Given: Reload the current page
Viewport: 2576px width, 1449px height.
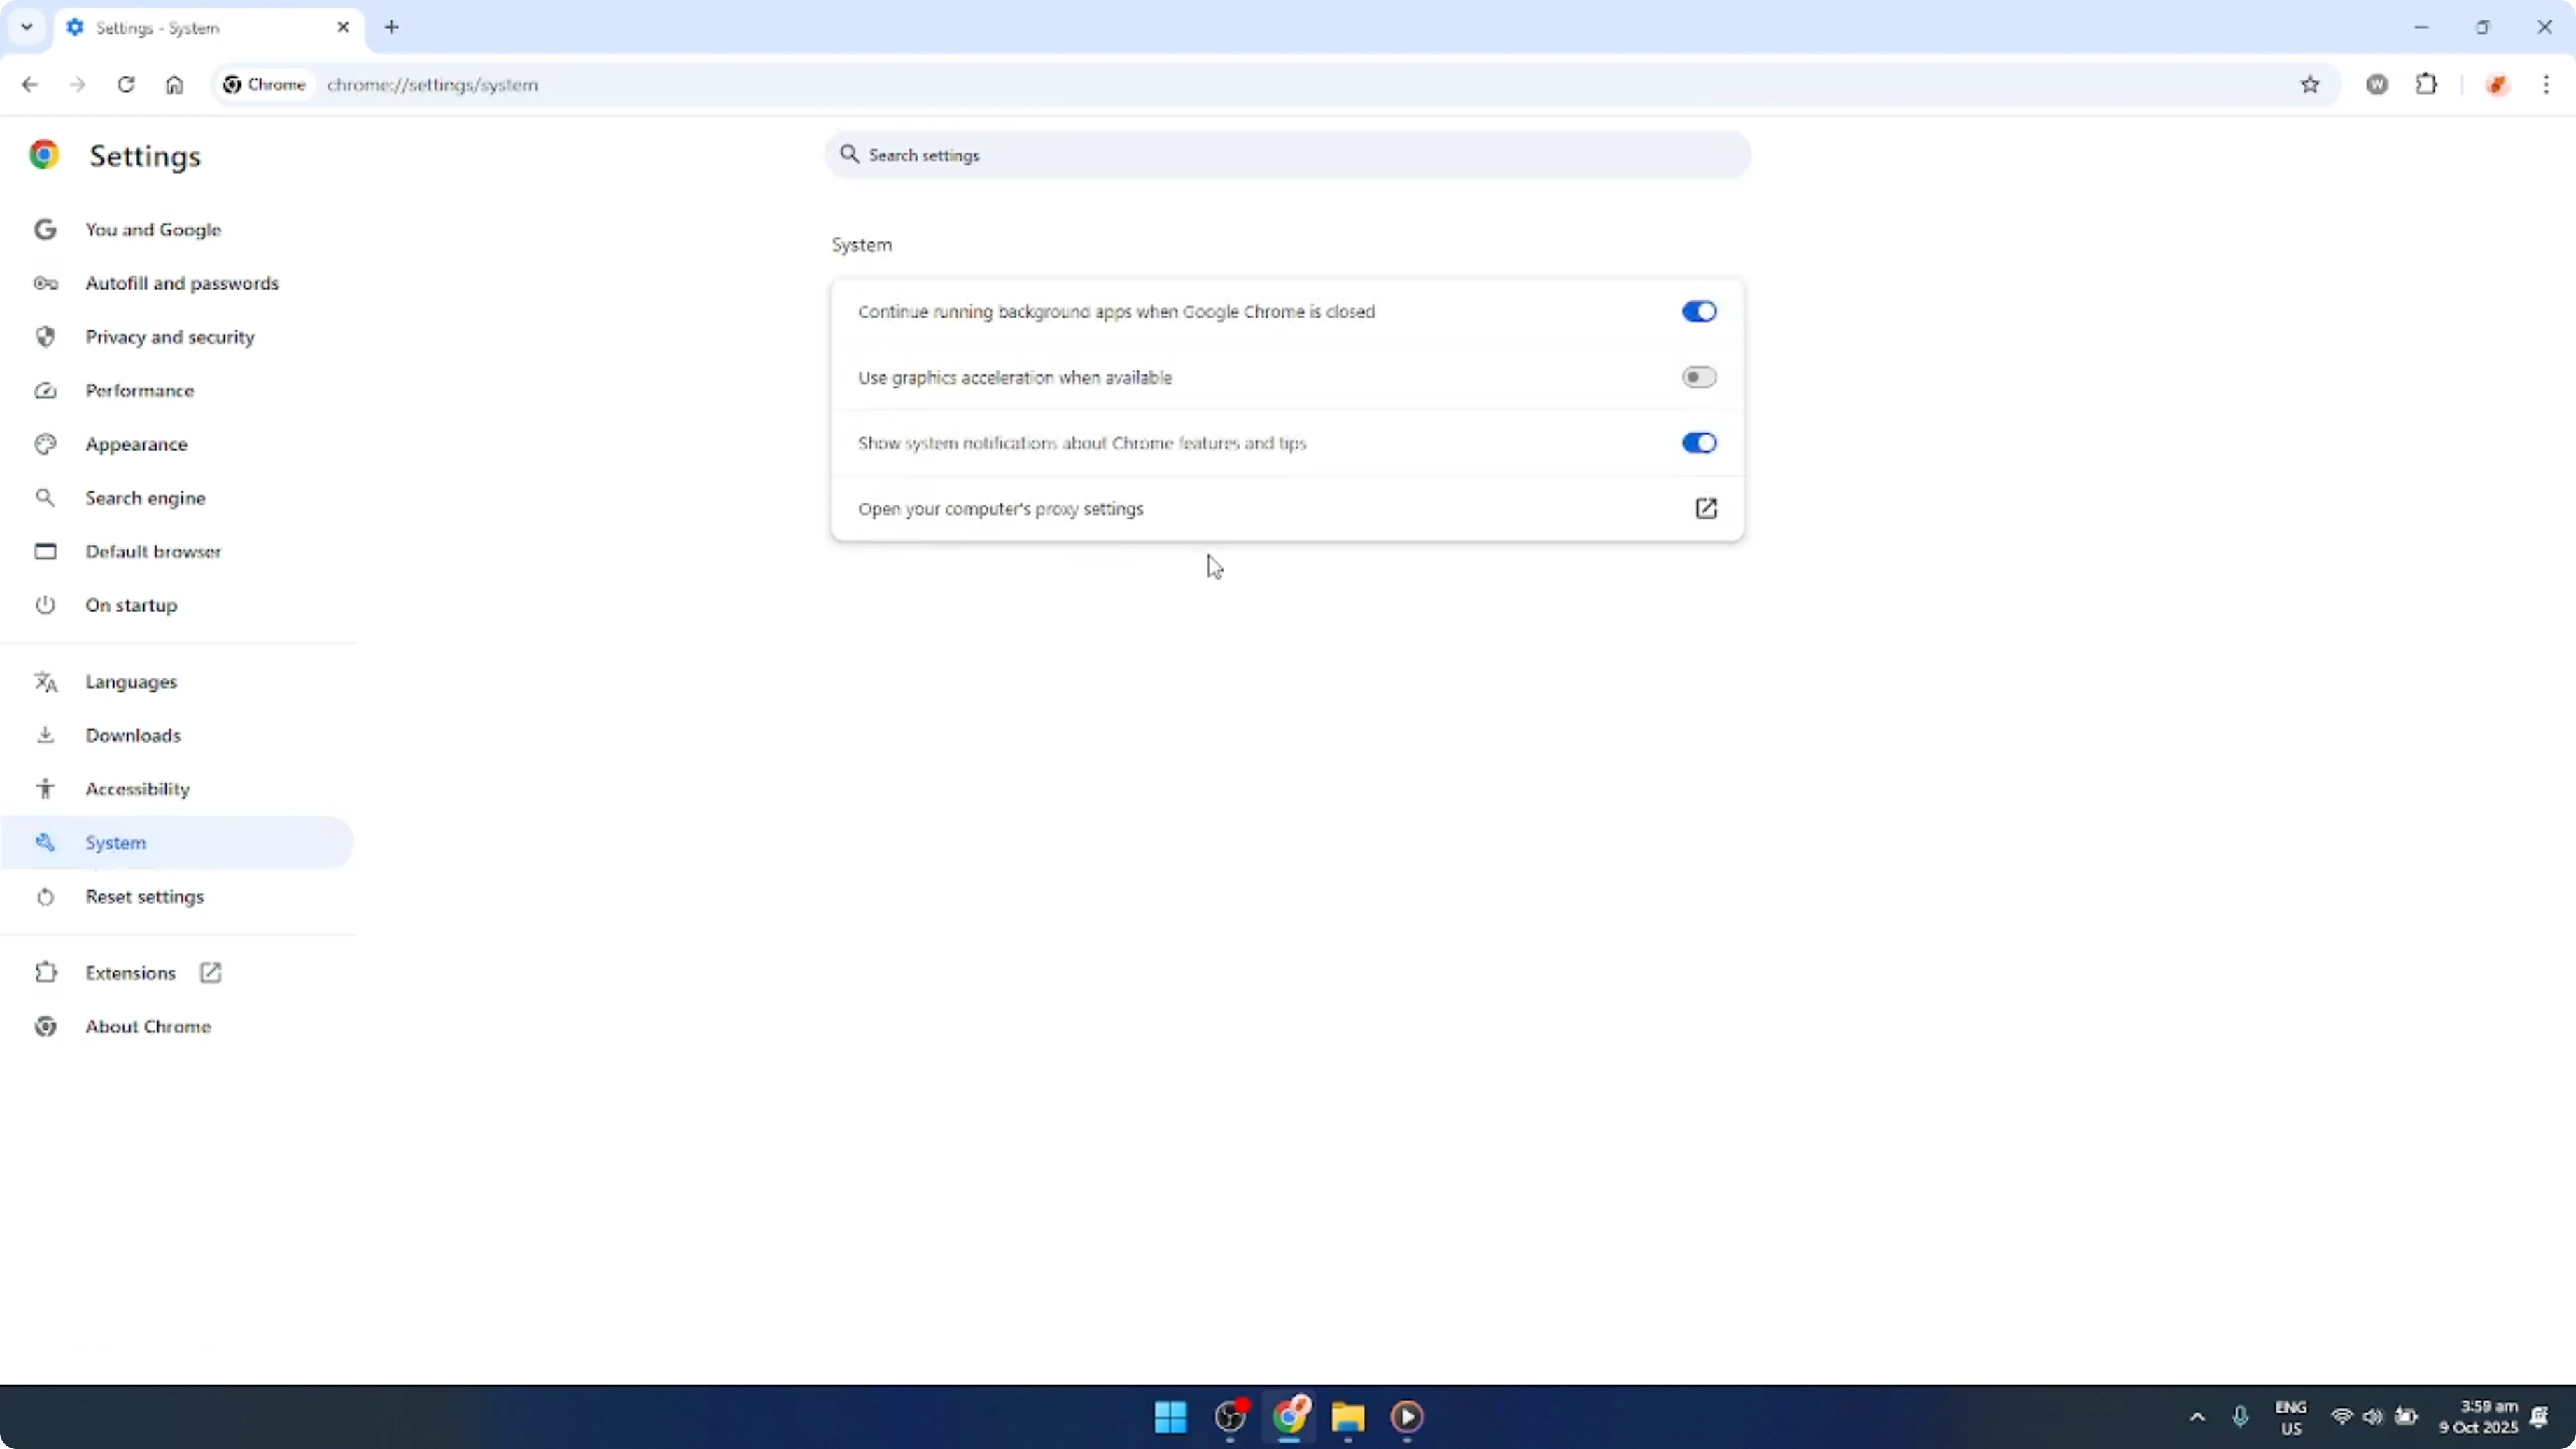Looking at the screenshot, I should click(x=126, y=85).
